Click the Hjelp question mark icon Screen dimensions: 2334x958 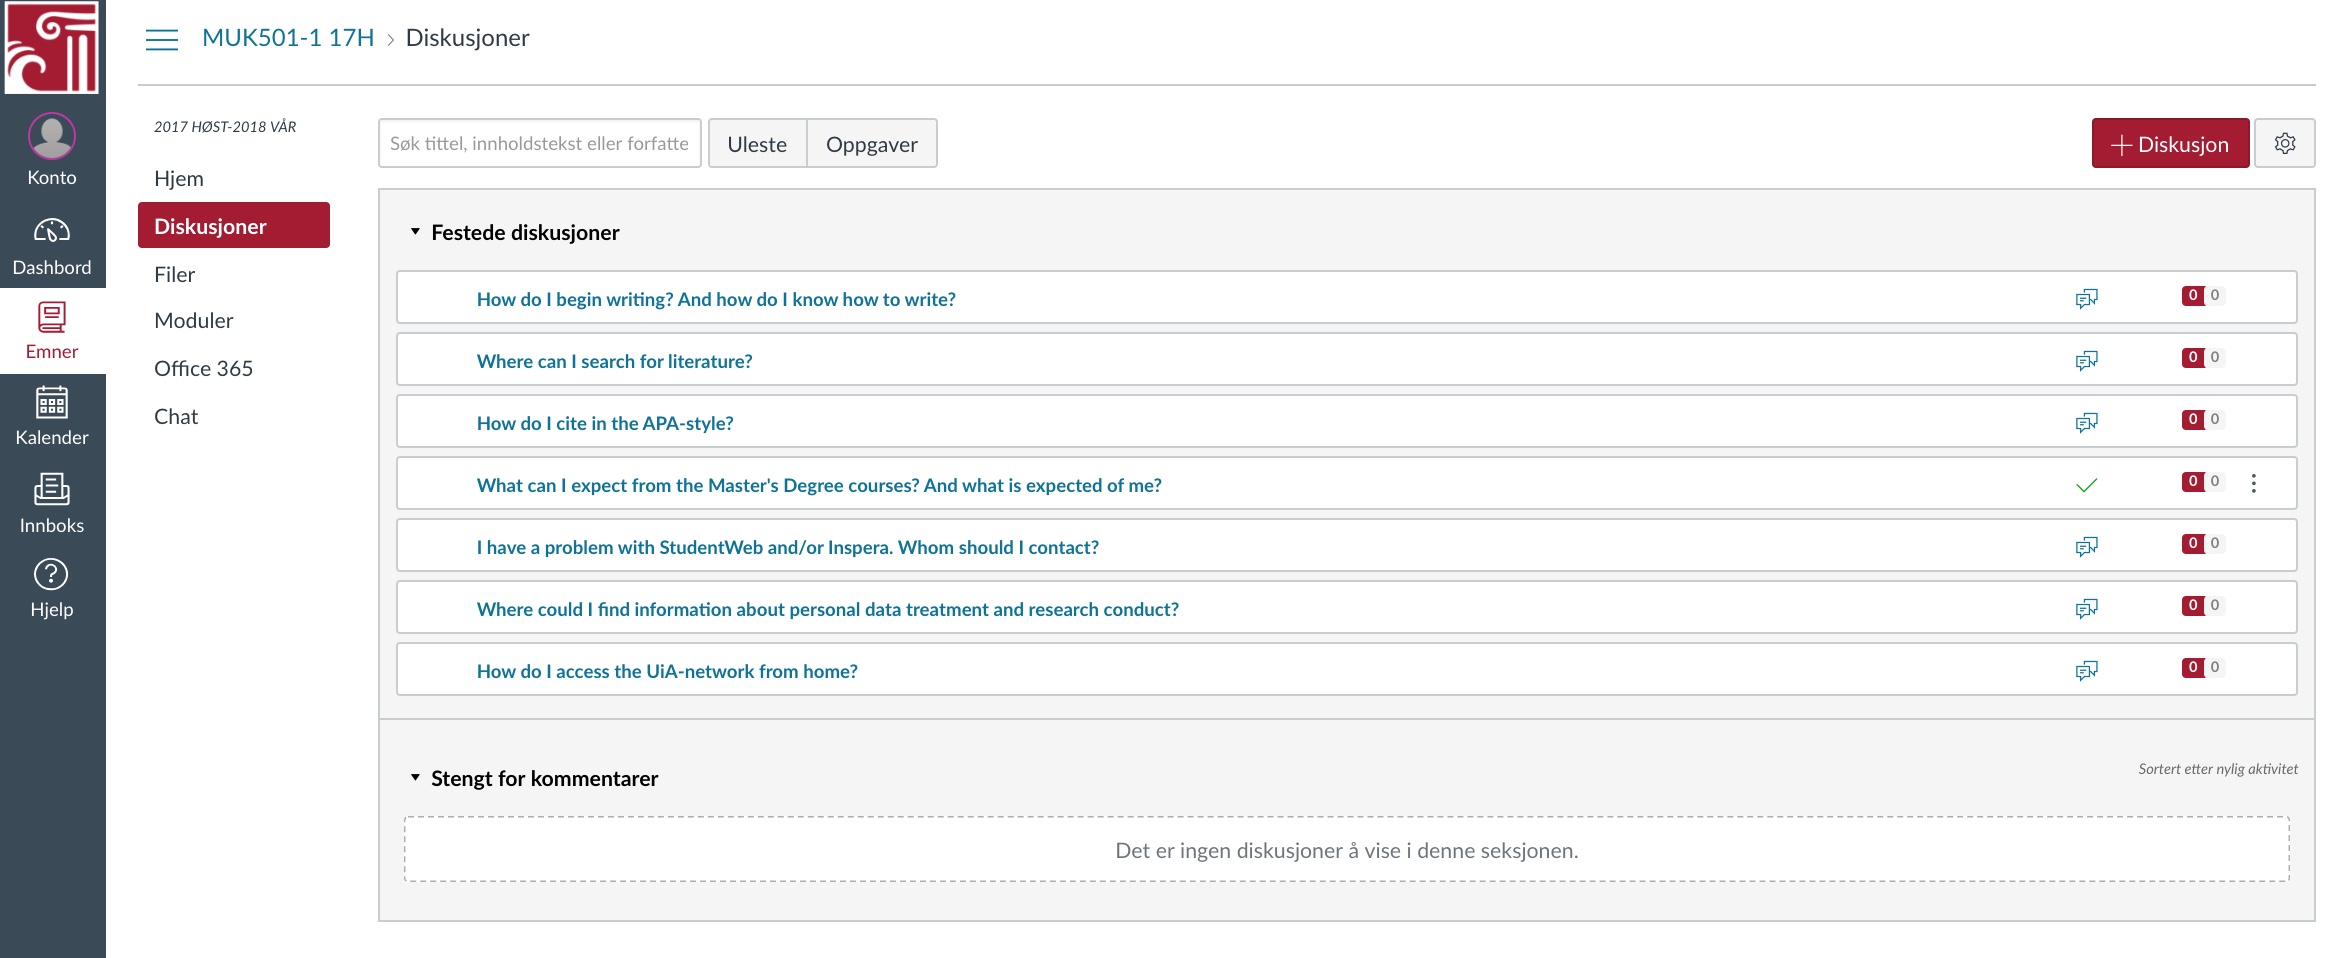52,575
